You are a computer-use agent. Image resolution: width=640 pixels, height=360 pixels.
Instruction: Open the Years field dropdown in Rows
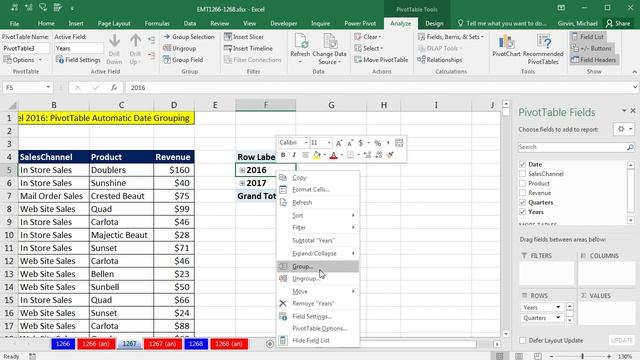coord(558,307)
